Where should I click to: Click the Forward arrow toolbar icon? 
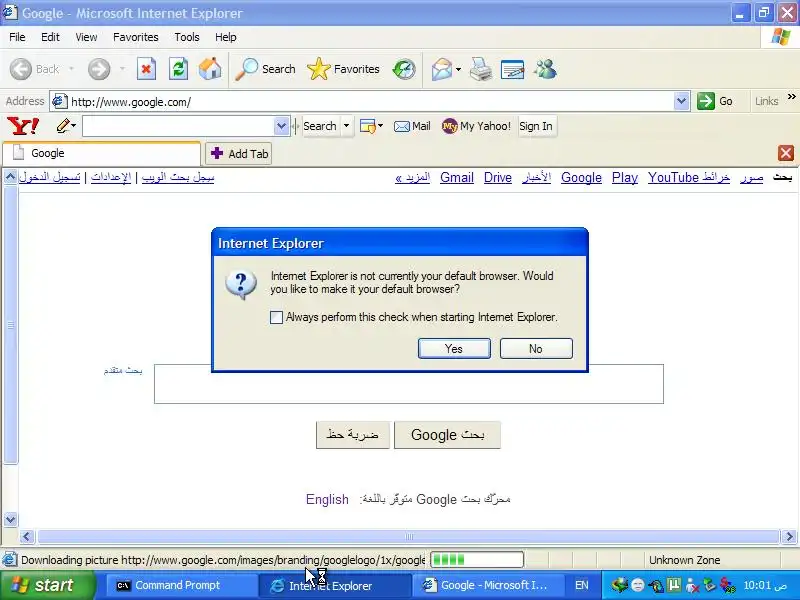pos(99,69)
